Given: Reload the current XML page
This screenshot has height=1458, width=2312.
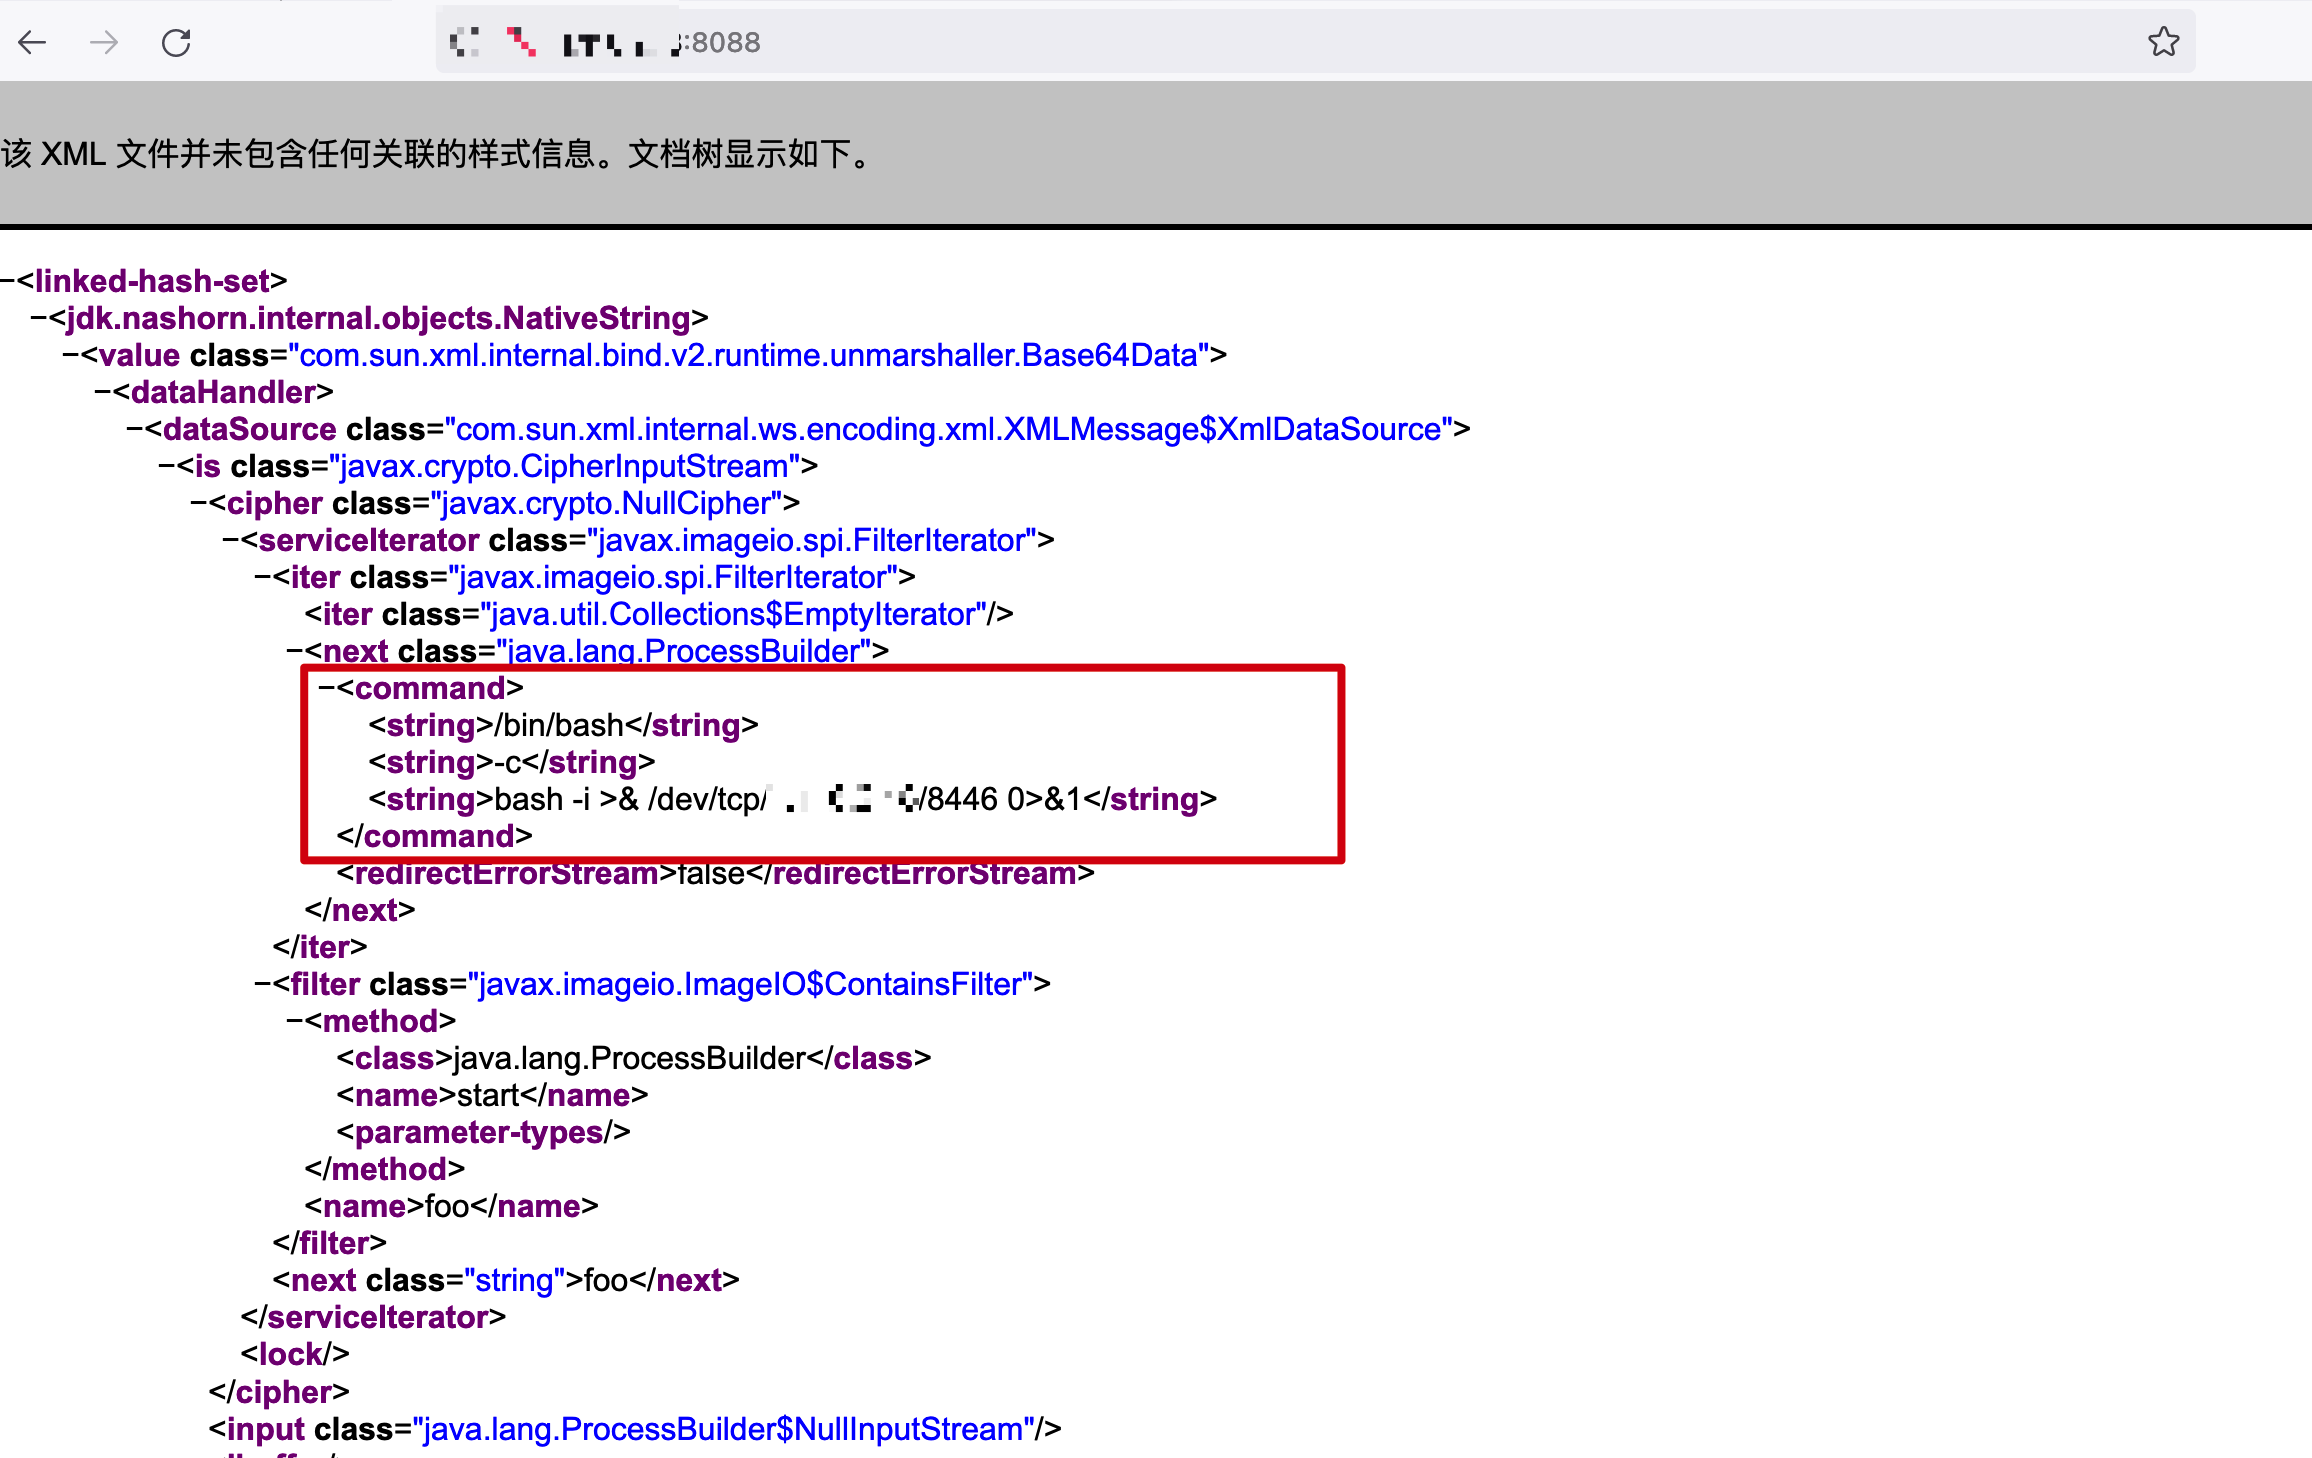Looking at the screenshot, I should point(176,42).
